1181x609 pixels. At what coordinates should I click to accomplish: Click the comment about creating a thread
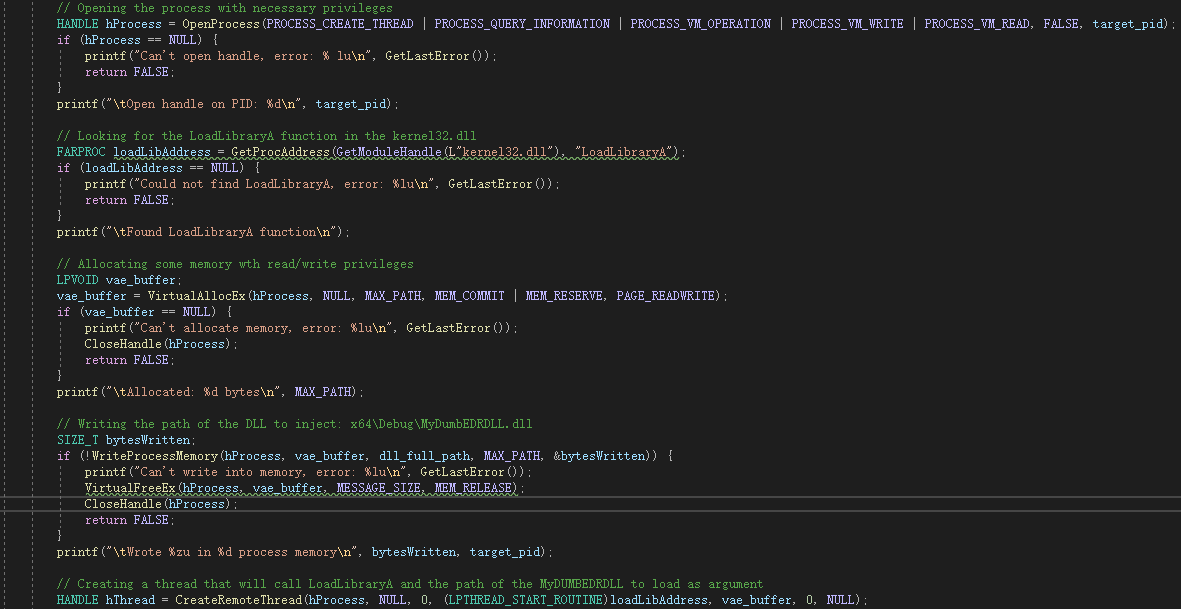[410, 584]
